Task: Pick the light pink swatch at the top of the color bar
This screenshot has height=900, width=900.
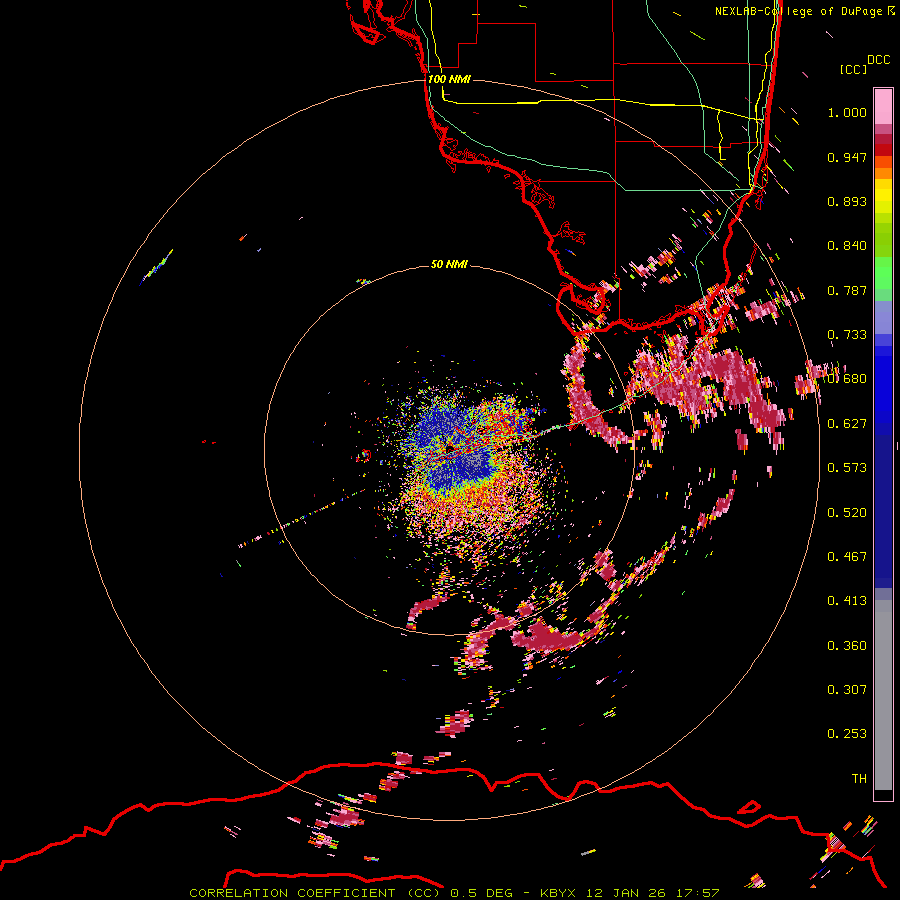Action: click(883, 106)
